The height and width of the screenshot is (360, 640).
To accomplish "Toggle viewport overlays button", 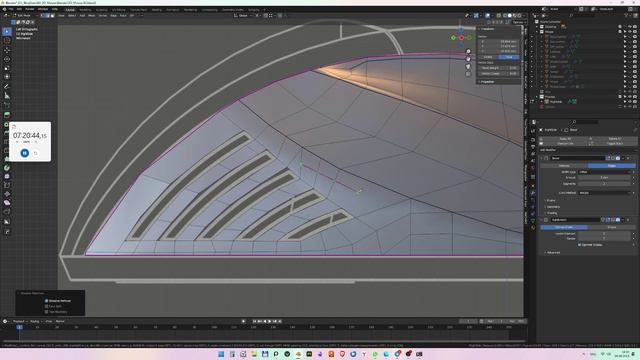I will click(488, 16).
